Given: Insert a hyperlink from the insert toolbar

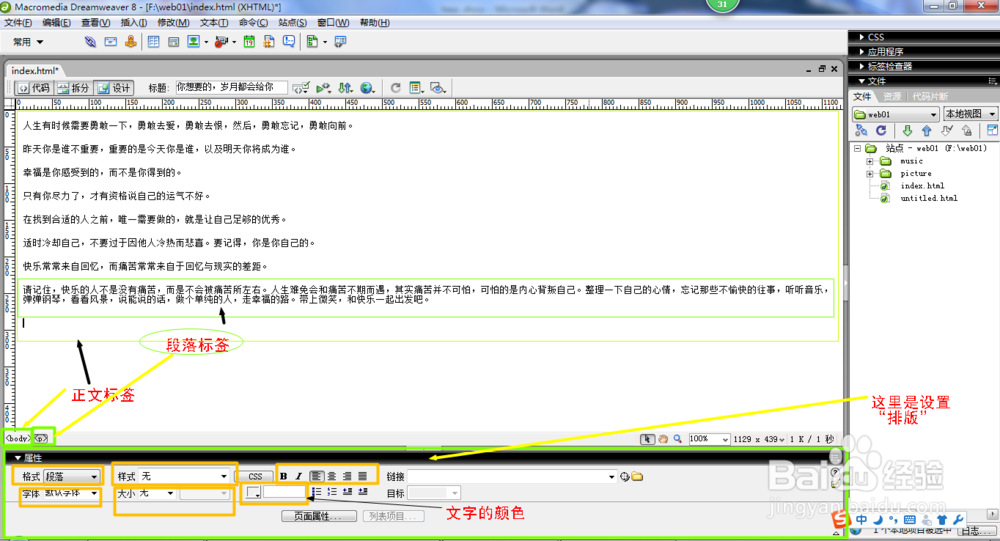Looking at the screenshot, I should [x=90, y=42].
